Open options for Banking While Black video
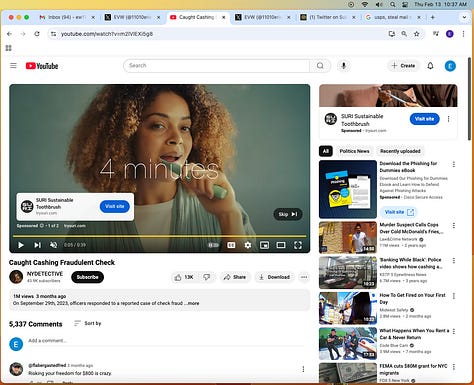 (454, 261)
